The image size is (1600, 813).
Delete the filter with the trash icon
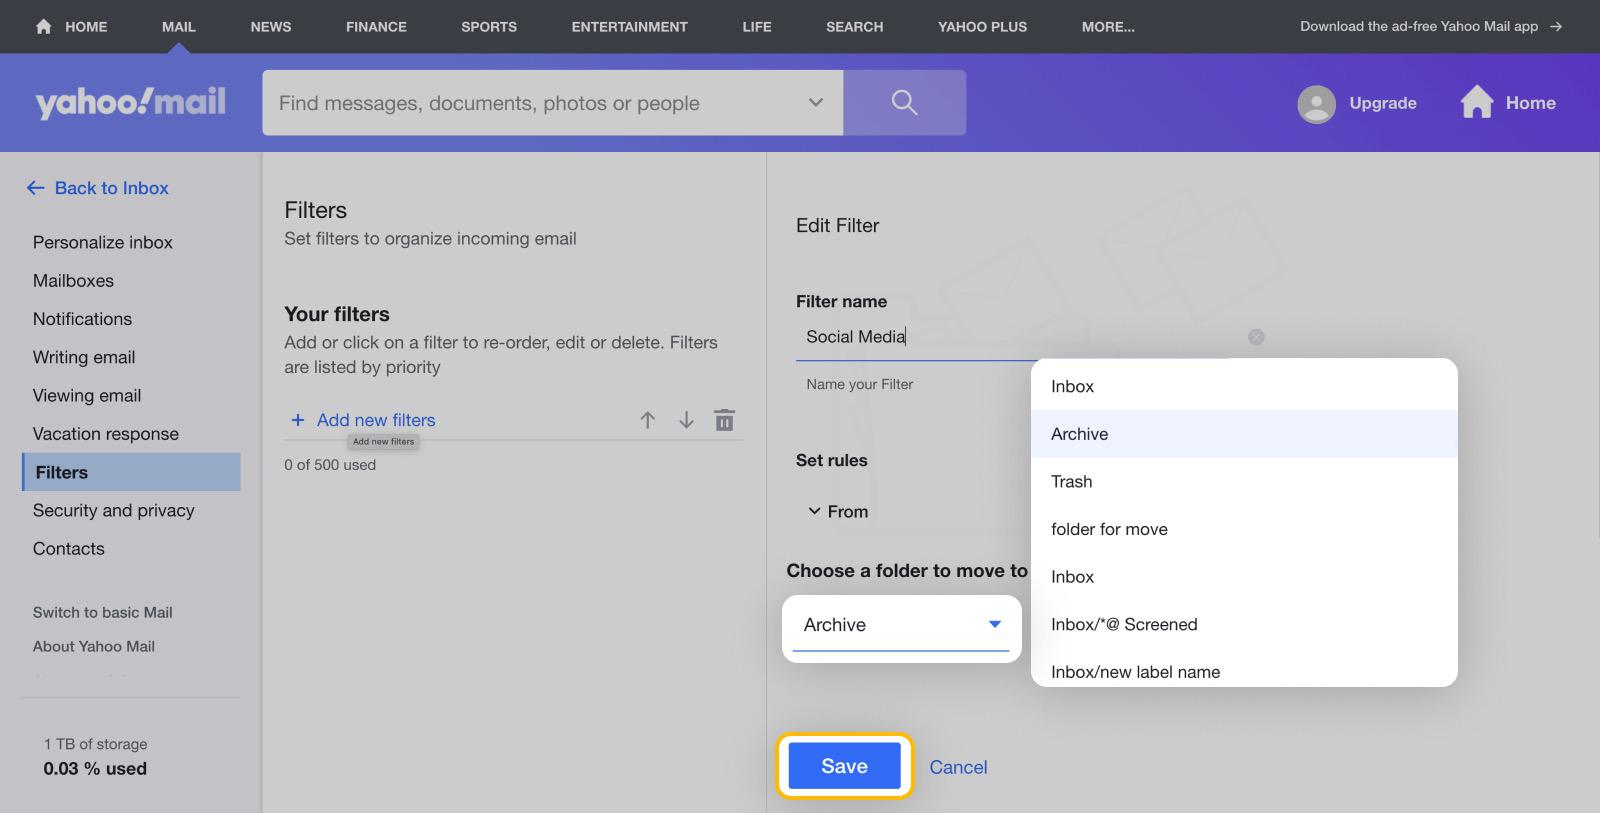725,420
